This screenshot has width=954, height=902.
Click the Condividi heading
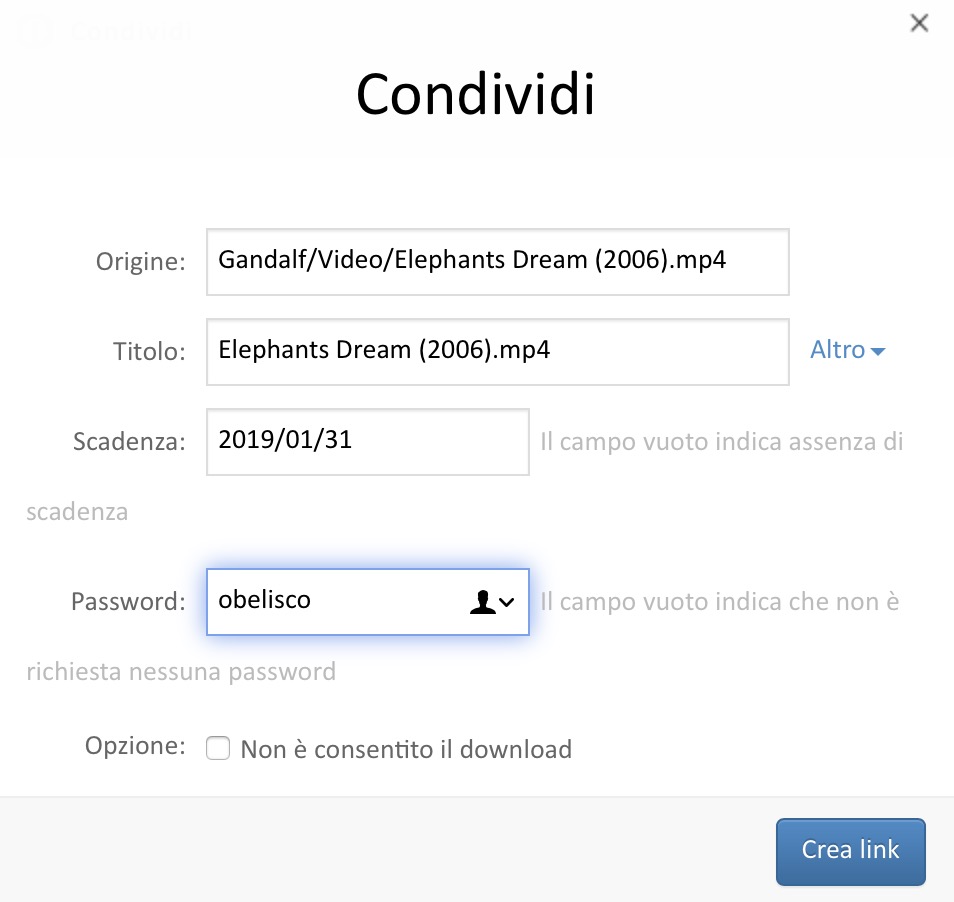click(476, 95)
